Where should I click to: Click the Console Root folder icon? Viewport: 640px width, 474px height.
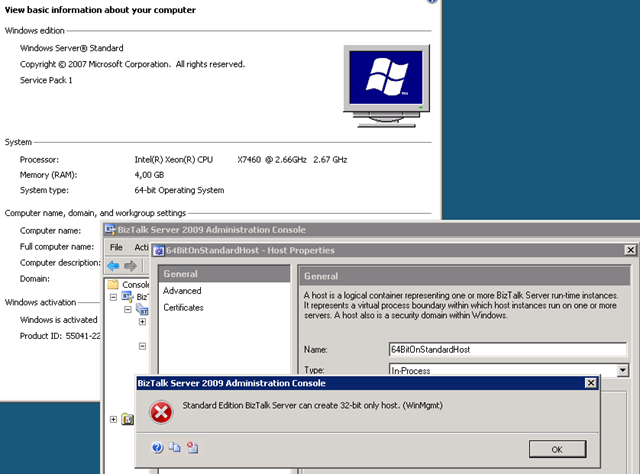[x=113, y=284]
